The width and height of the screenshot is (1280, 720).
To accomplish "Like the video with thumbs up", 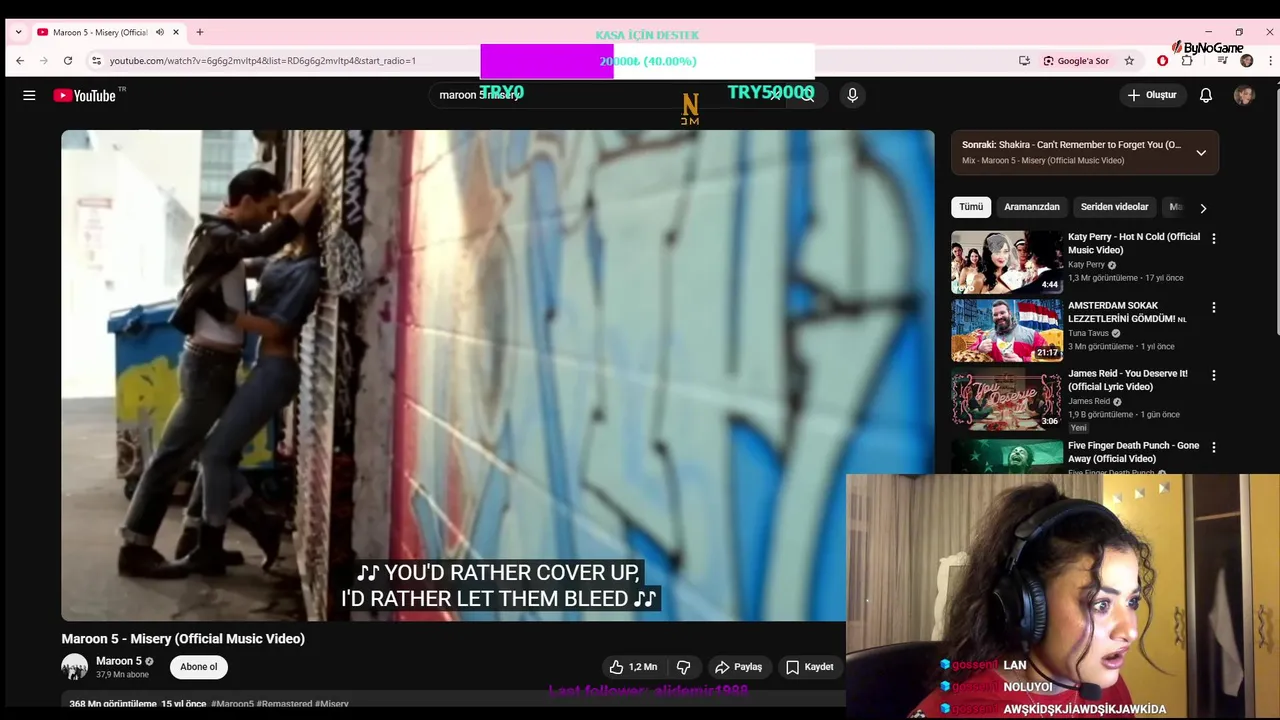I will click(633, 667).
